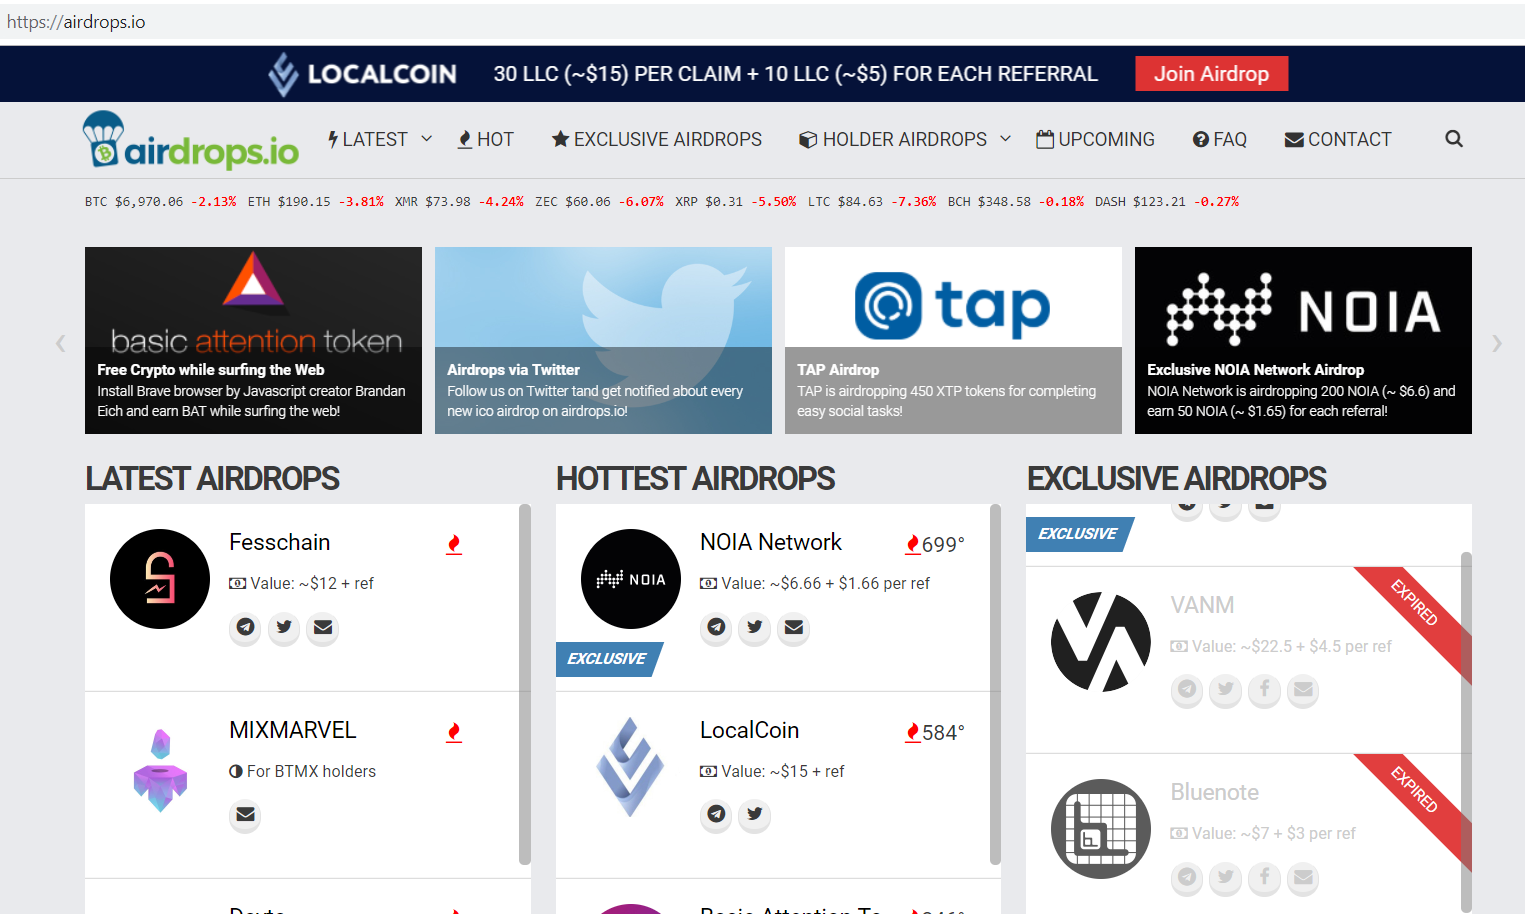The height and width of the screenshot is (914, 1525).
Task: Go to next carousel slide arrow
Action: [x=1497, y=343]
